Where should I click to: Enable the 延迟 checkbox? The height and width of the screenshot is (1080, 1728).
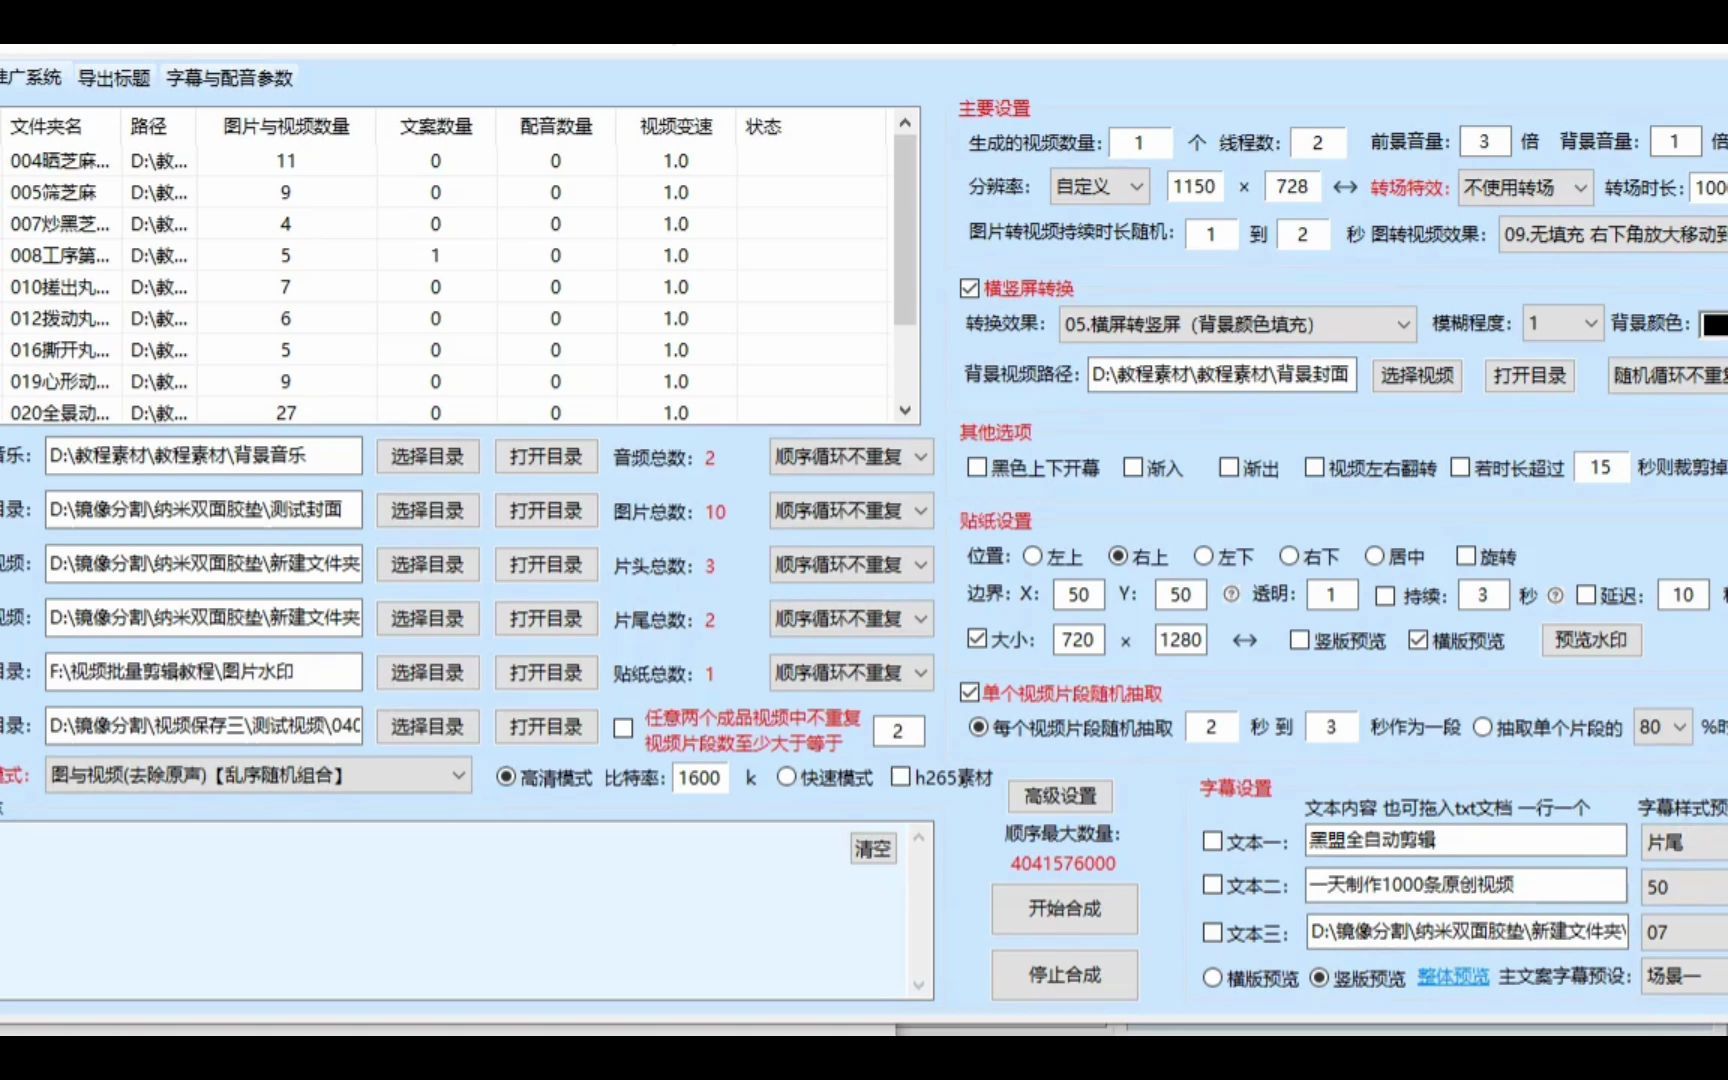1586,595
